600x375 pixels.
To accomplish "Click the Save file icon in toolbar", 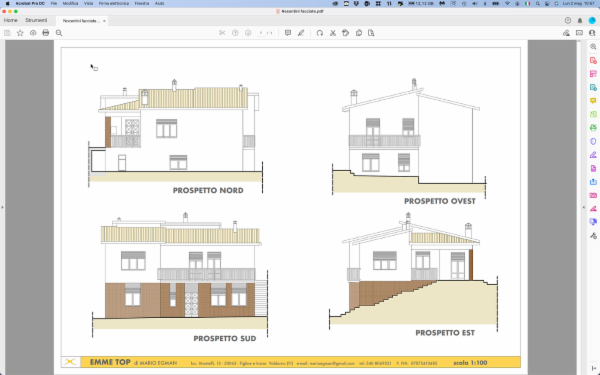I will point(7,33).
